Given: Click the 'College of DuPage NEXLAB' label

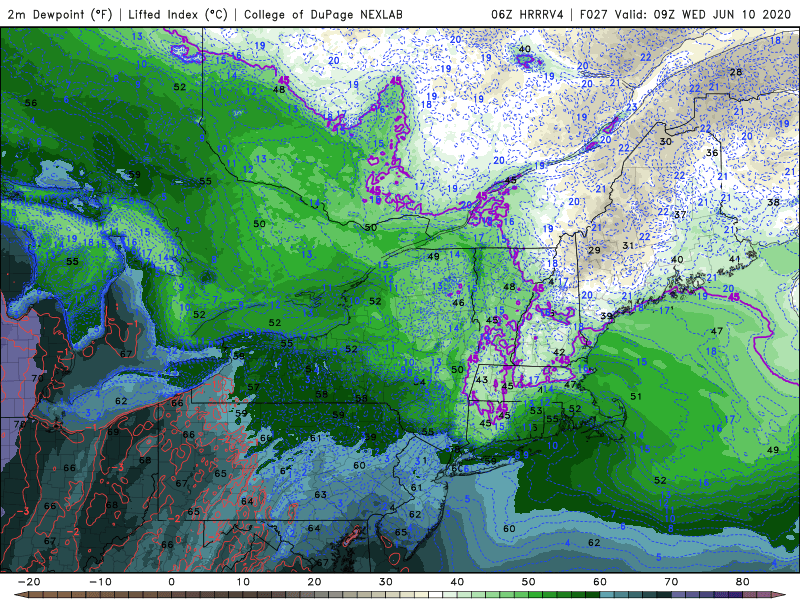Looking at the screenshot, I should coord(323,14).
